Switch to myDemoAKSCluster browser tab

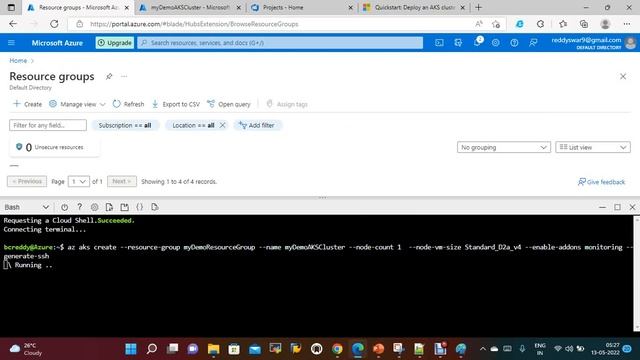[190, 8]
